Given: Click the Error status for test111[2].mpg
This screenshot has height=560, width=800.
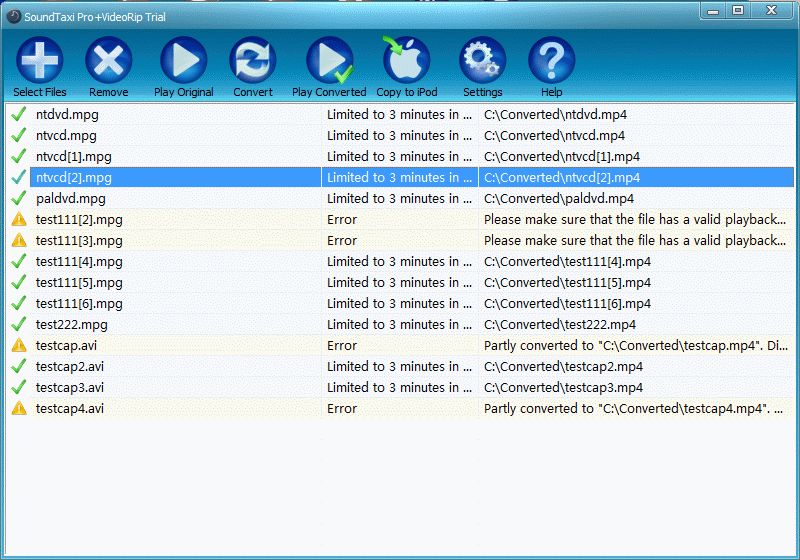Looking at the screenshot, I should [342, 219].
